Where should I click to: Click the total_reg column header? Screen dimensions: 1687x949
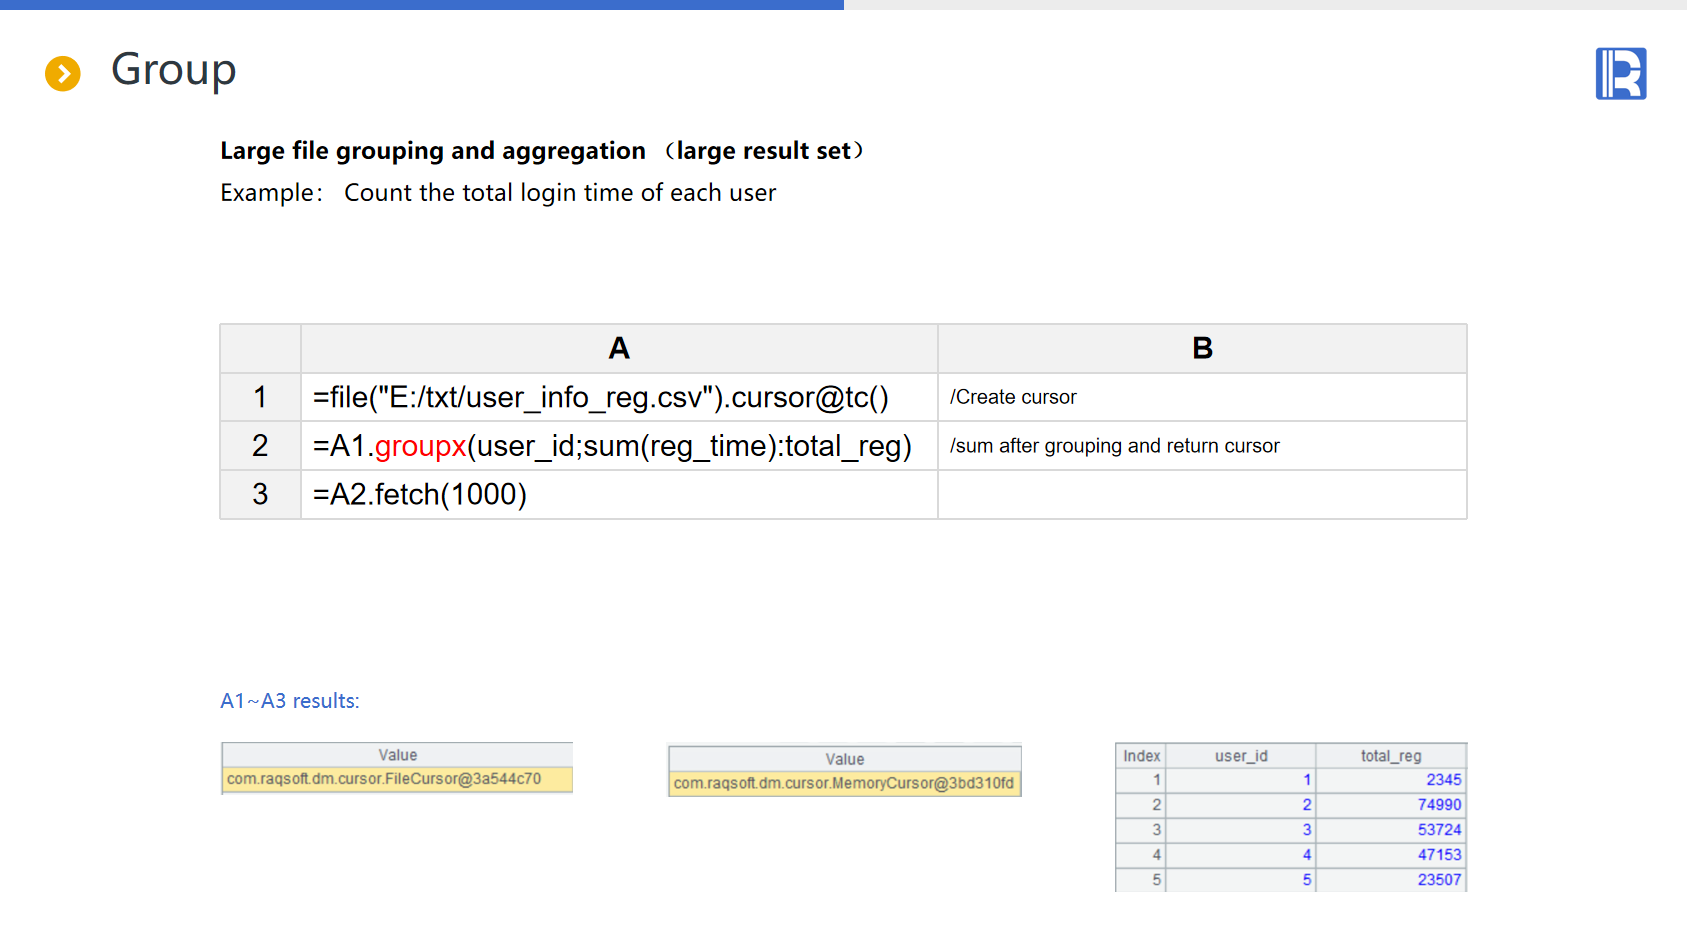1390,756
